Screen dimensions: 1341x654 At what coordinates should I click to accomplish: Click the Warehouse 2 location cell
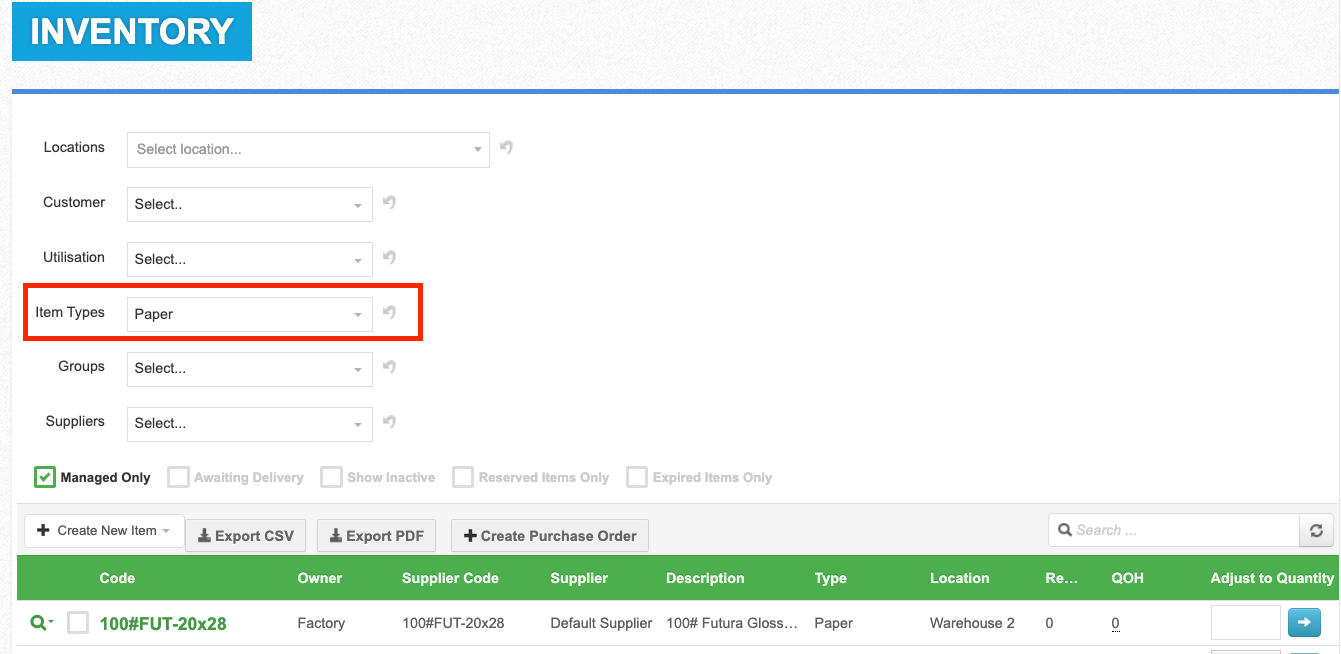coord(972,623)
